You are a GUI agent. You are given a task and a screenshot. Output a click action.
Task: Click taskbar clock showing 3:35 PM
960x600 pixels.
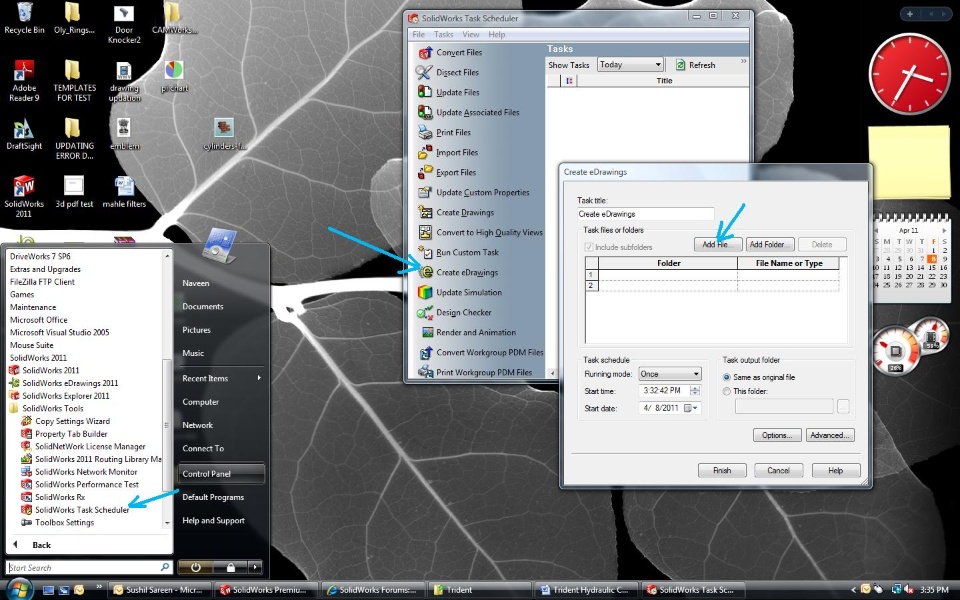934,590
